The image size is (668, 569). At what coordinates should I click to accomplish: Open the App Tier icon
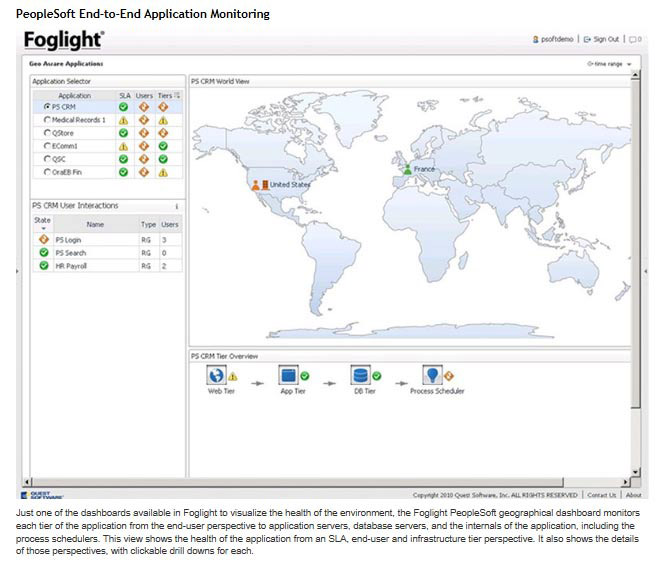288,375
